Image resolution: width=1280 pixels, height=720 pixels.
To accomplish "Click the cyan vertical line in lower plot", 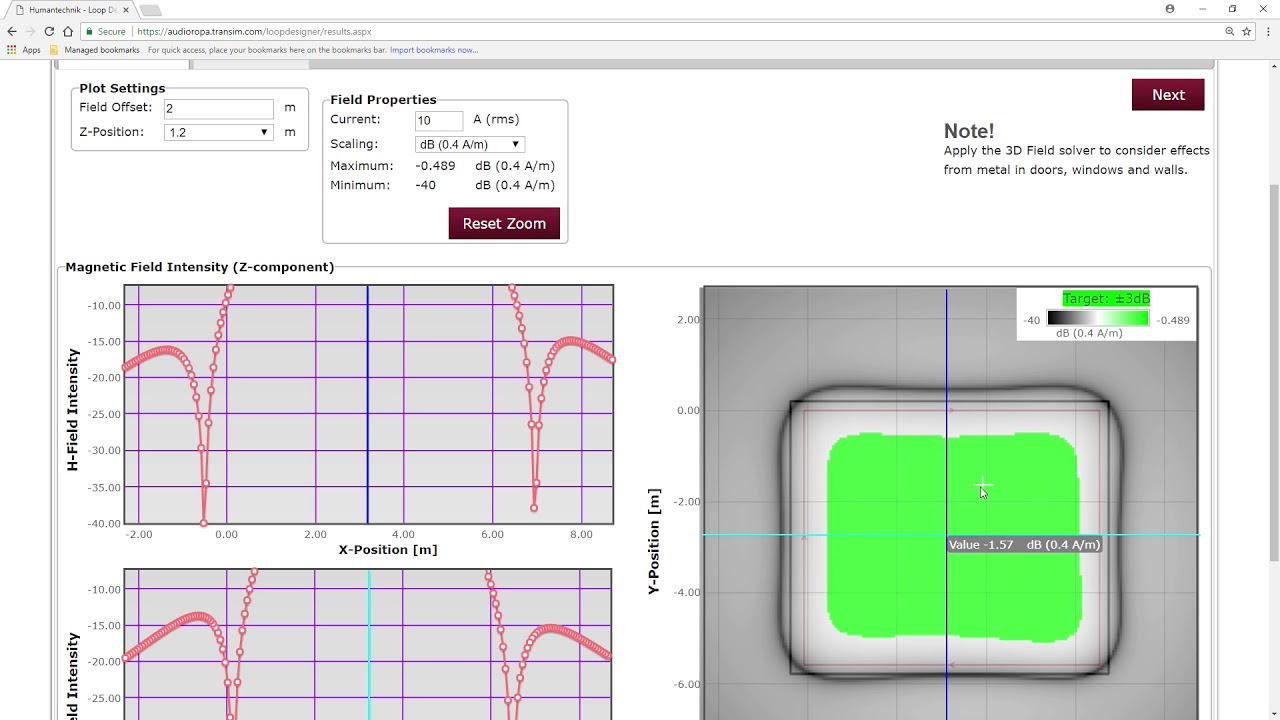I will (369, 644).
